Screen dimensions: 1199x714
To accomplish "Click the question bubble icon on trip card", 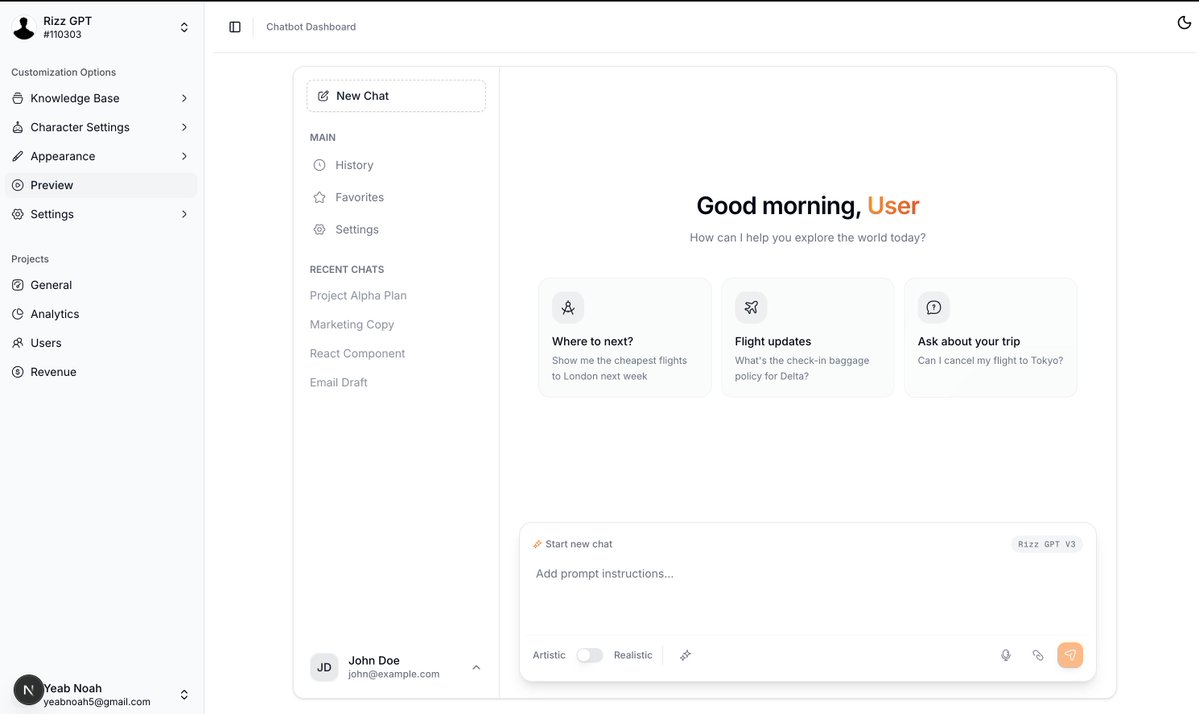I will click(934, 307).
